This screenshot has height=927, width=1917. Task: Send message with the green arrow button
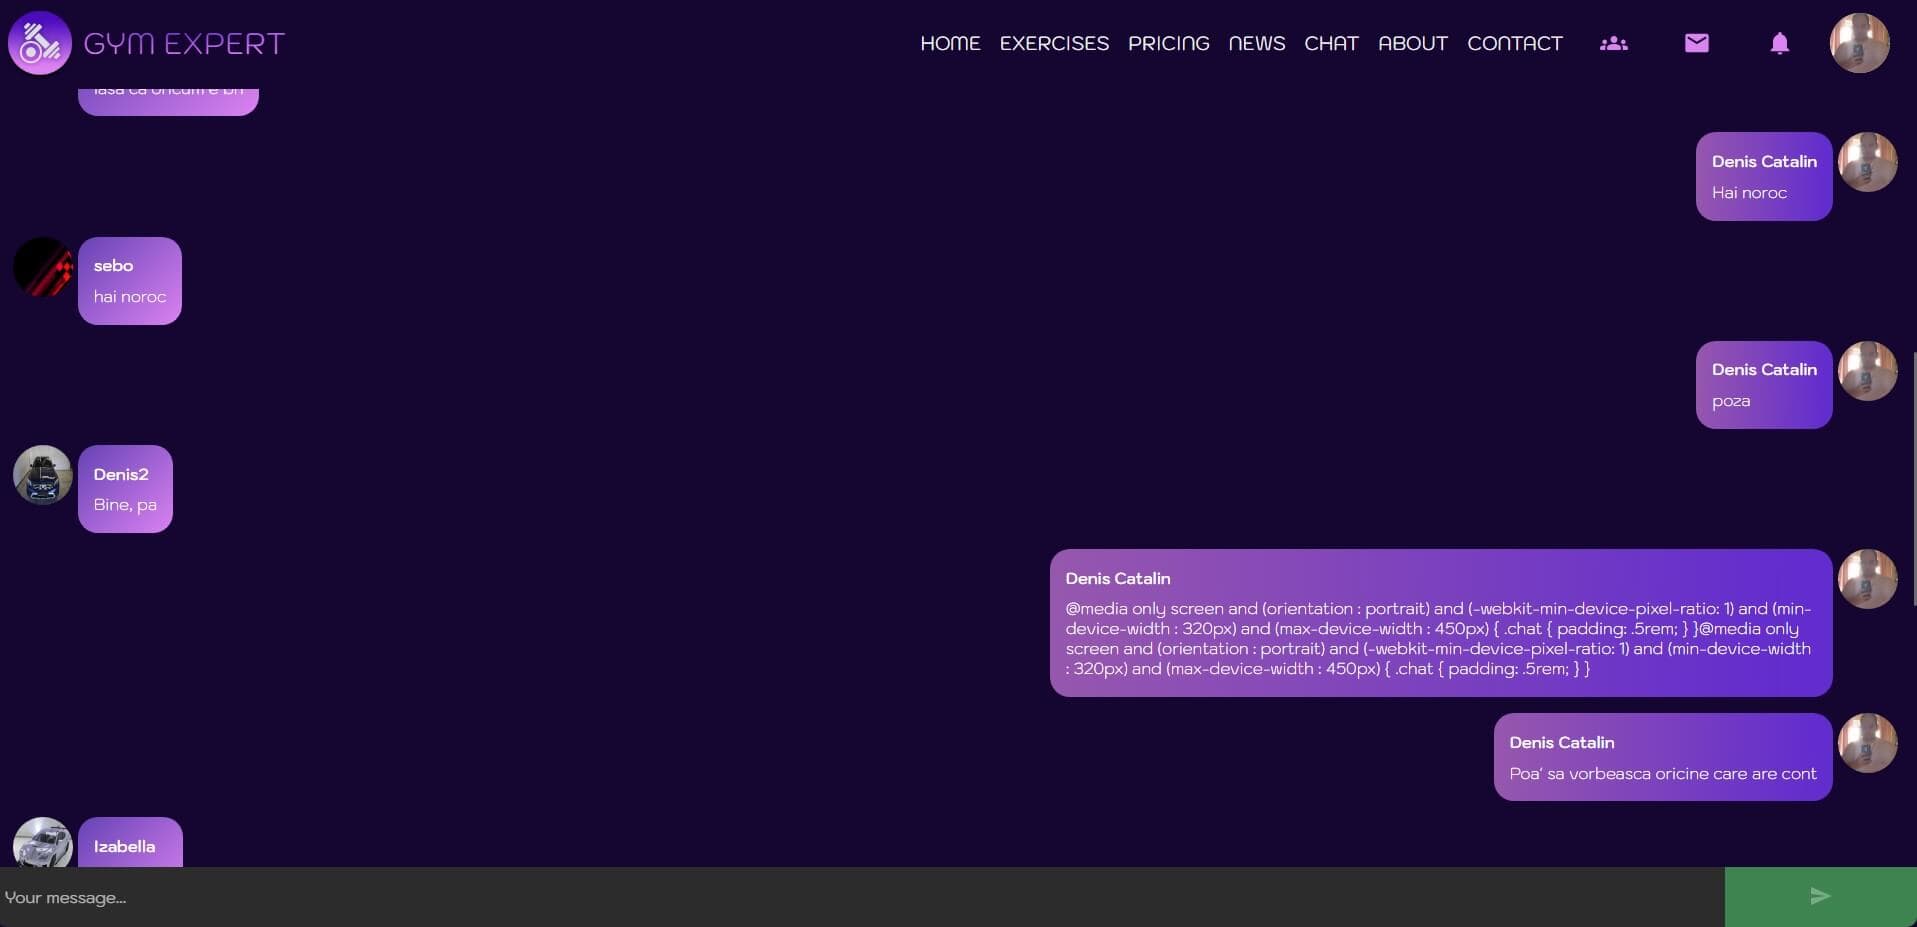(1820, 896)
